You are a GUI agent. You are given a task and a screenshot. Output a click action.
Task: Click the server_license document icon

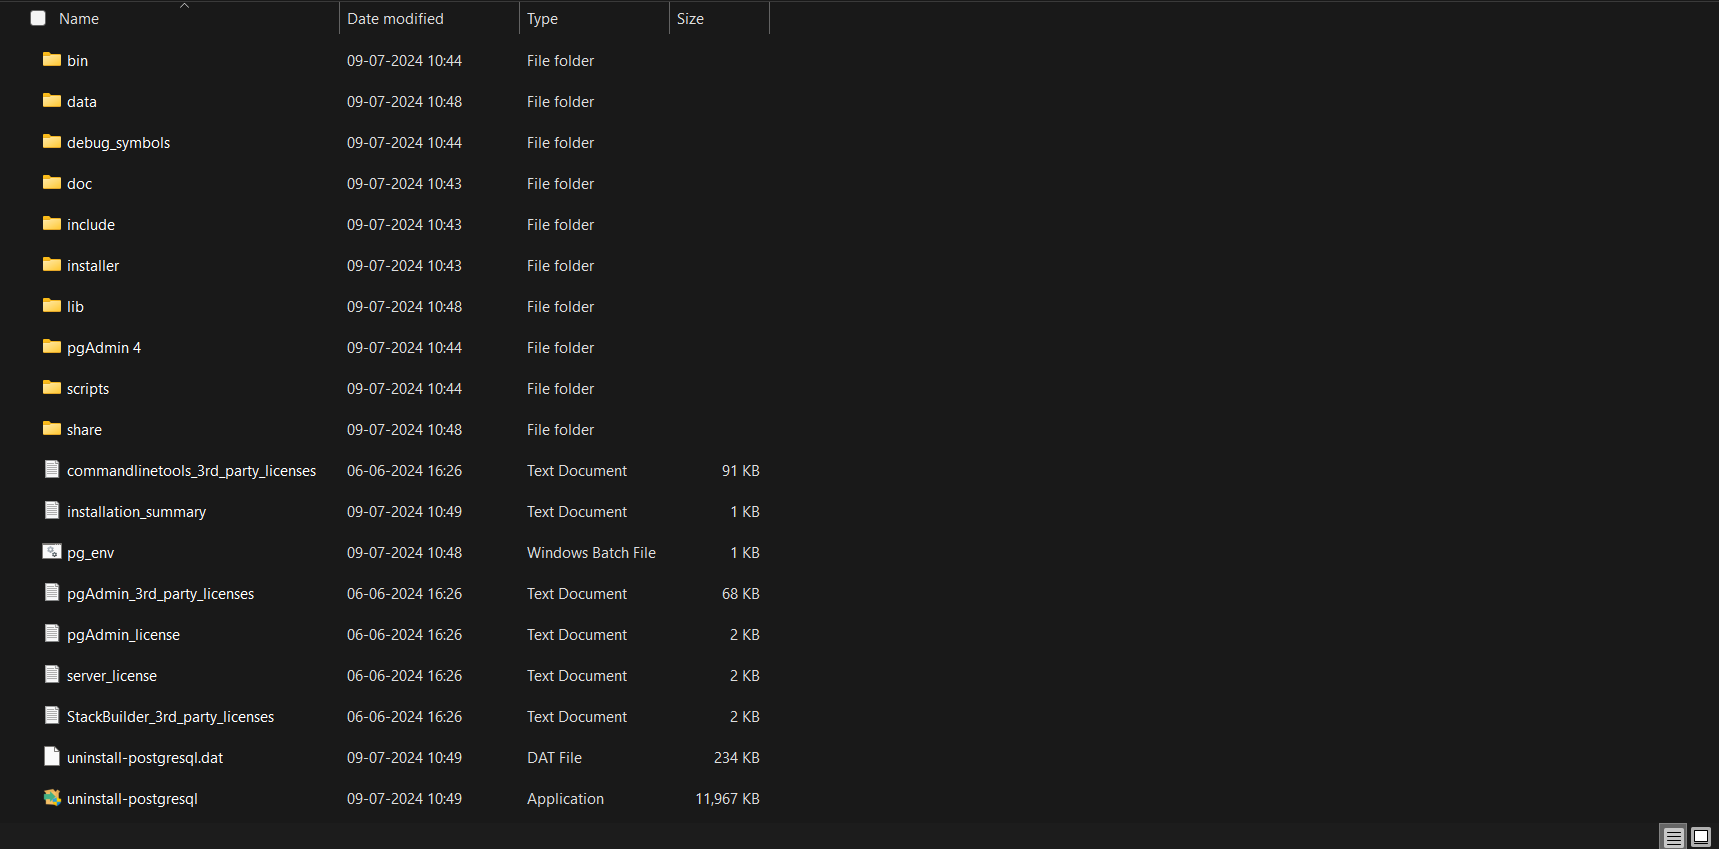click(52, 674)
